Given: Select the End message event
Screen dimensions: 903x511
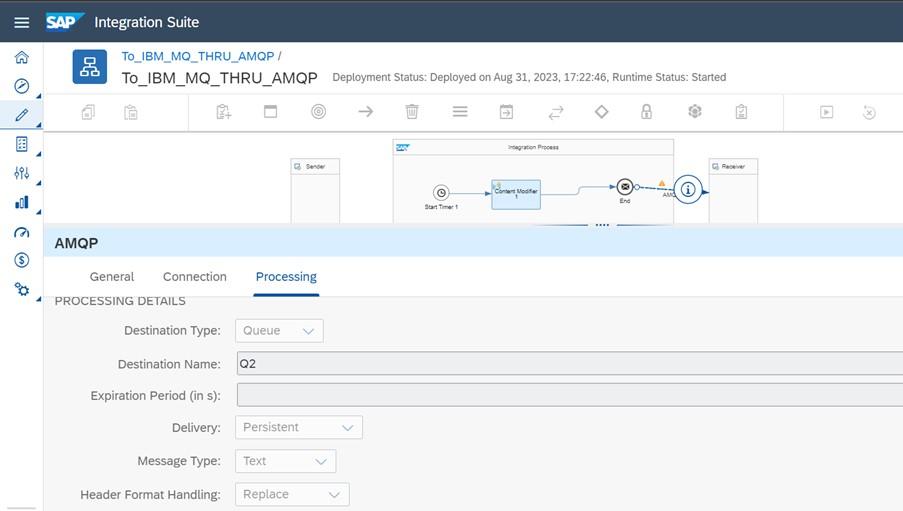Looking at the screenshot, I should (x=625, y=187).
